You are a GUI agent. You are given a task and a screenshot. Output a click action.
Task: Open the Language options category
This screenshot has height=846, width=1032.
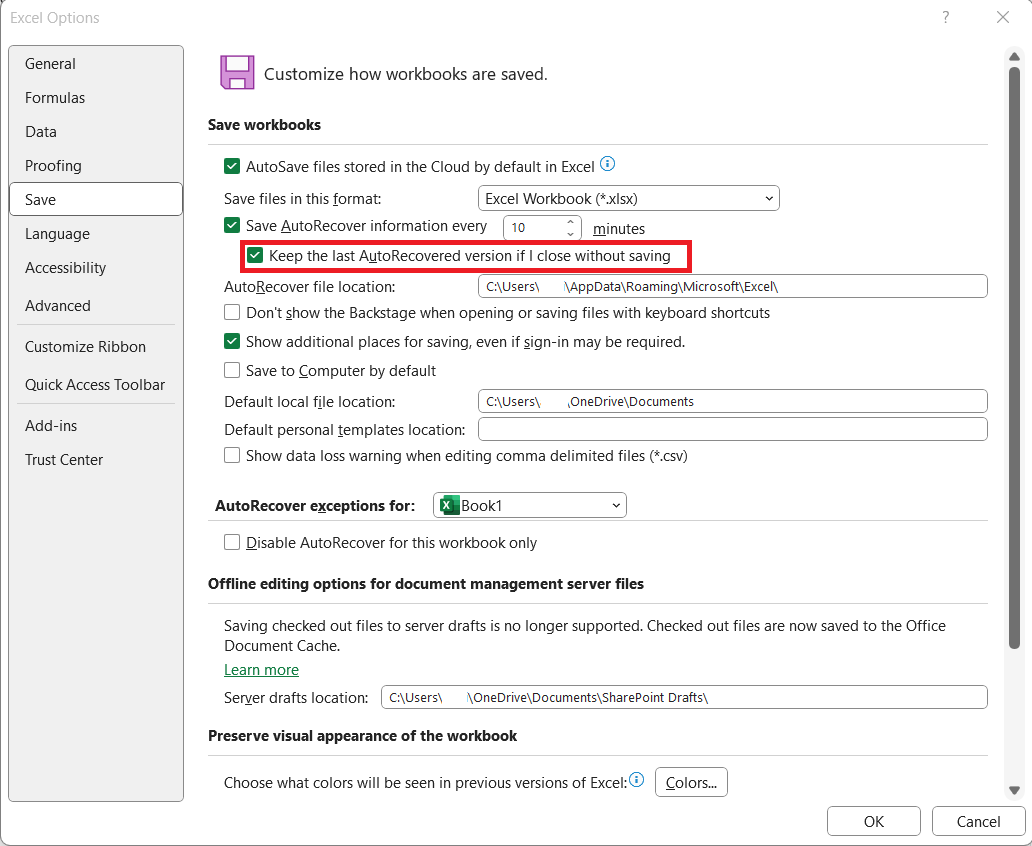(96, 234)
